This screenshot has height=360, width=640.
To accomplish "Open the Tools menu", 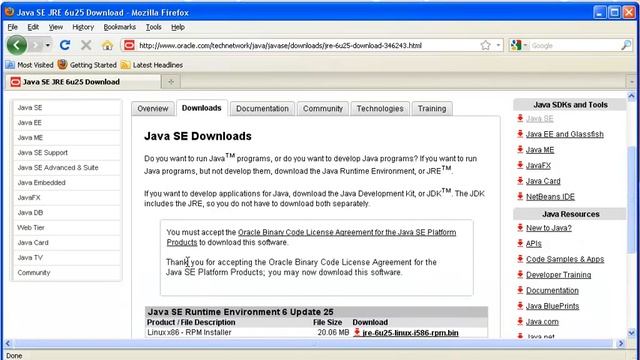I will tap(153, 27).
